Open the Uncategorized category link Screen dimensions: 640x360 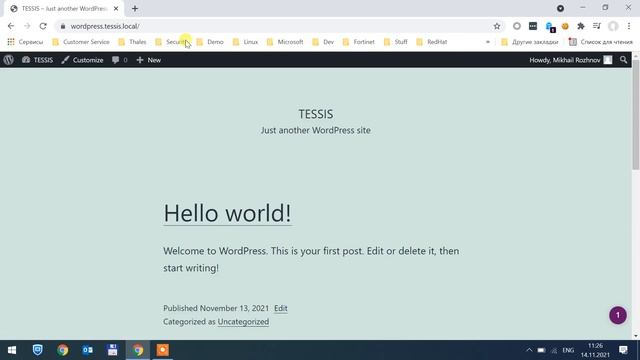(x=243, y=322)
